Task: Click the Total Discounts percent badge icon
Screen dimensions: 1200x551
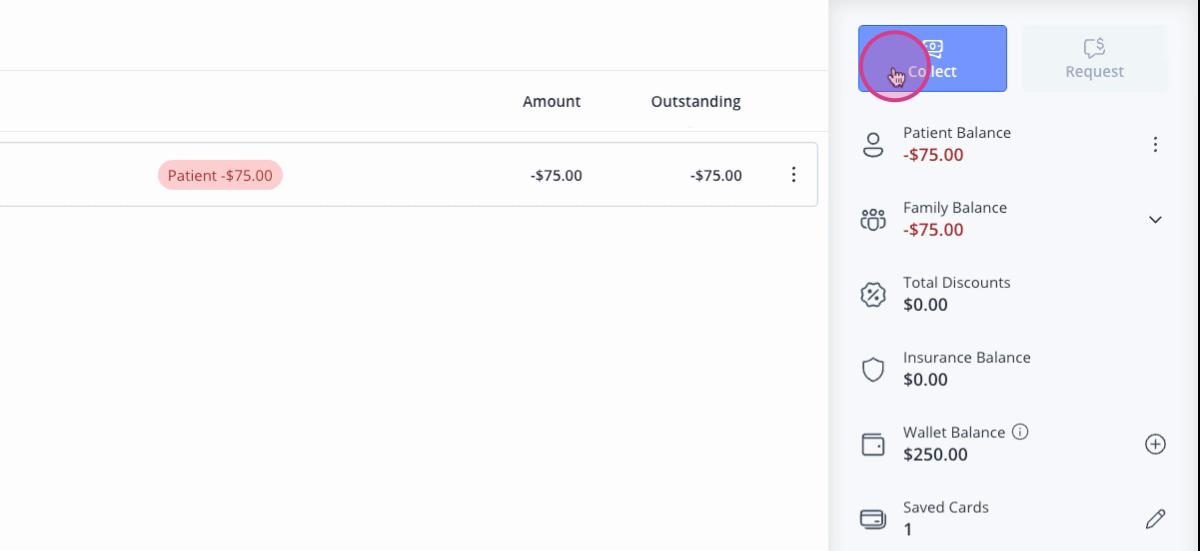Action: tap(873, 295)
